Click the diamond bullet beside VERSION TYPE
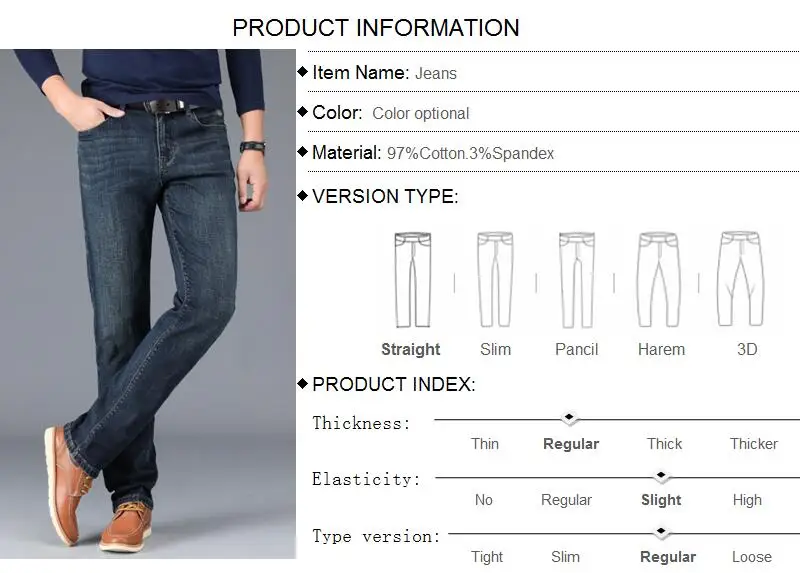 pos(303,195)
